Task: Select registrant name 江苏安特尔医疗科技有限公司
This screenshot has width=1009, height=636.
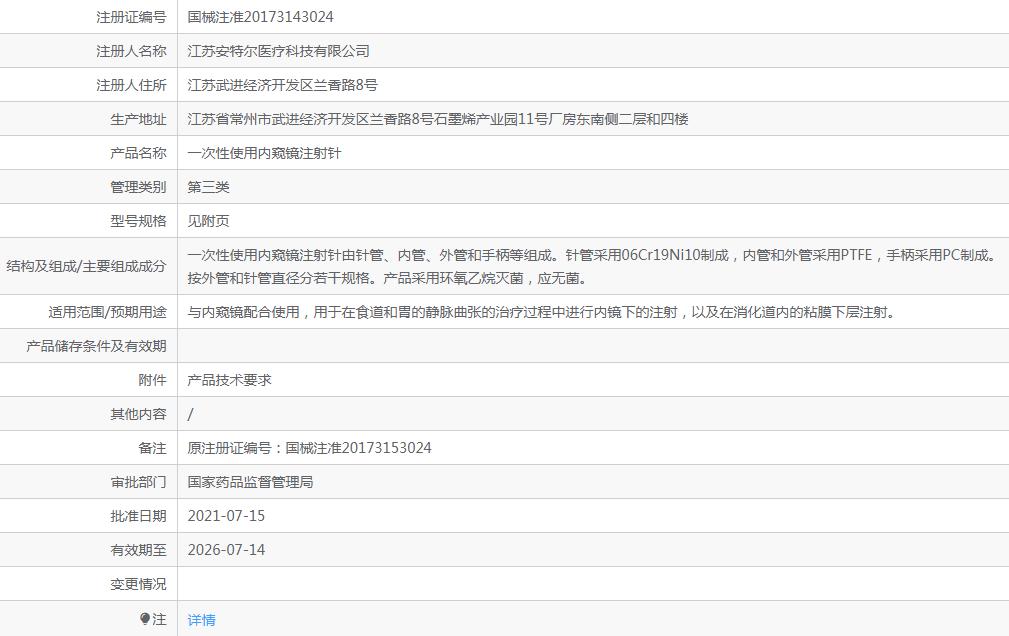Action: pos(278,51)
